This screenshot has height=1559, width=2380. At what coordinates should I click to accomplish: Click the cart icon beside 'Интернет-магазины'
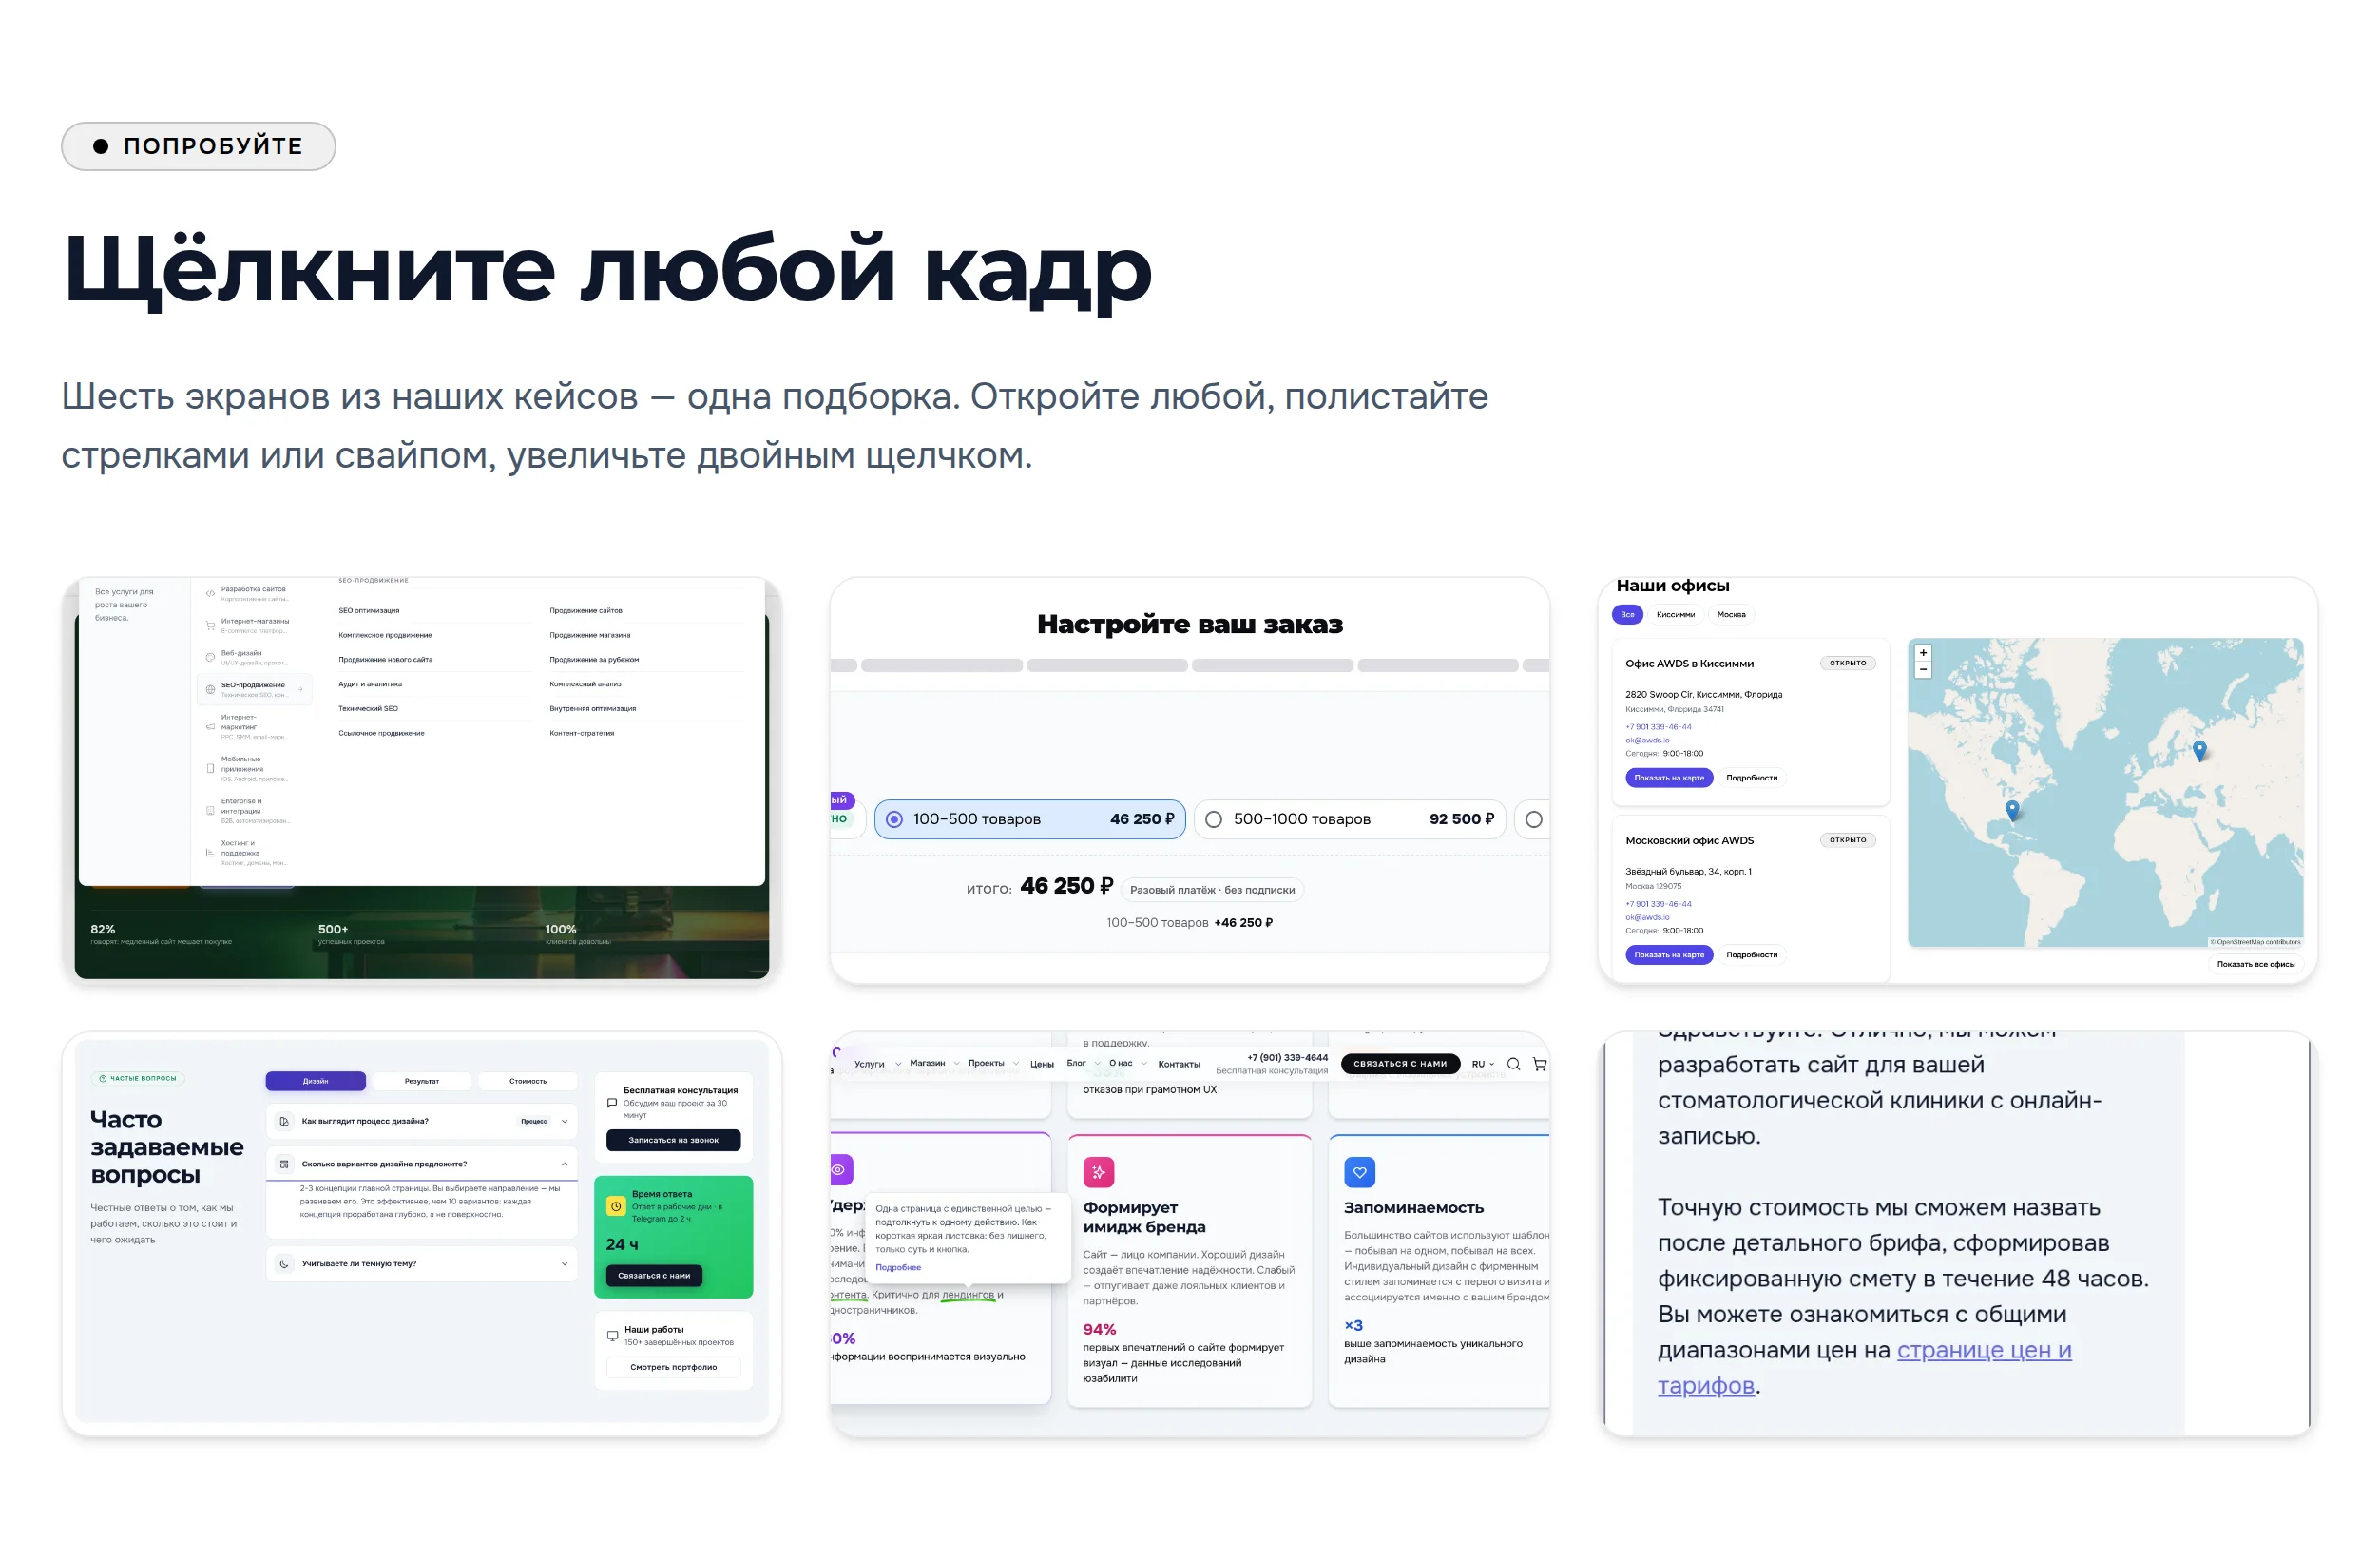210,625
